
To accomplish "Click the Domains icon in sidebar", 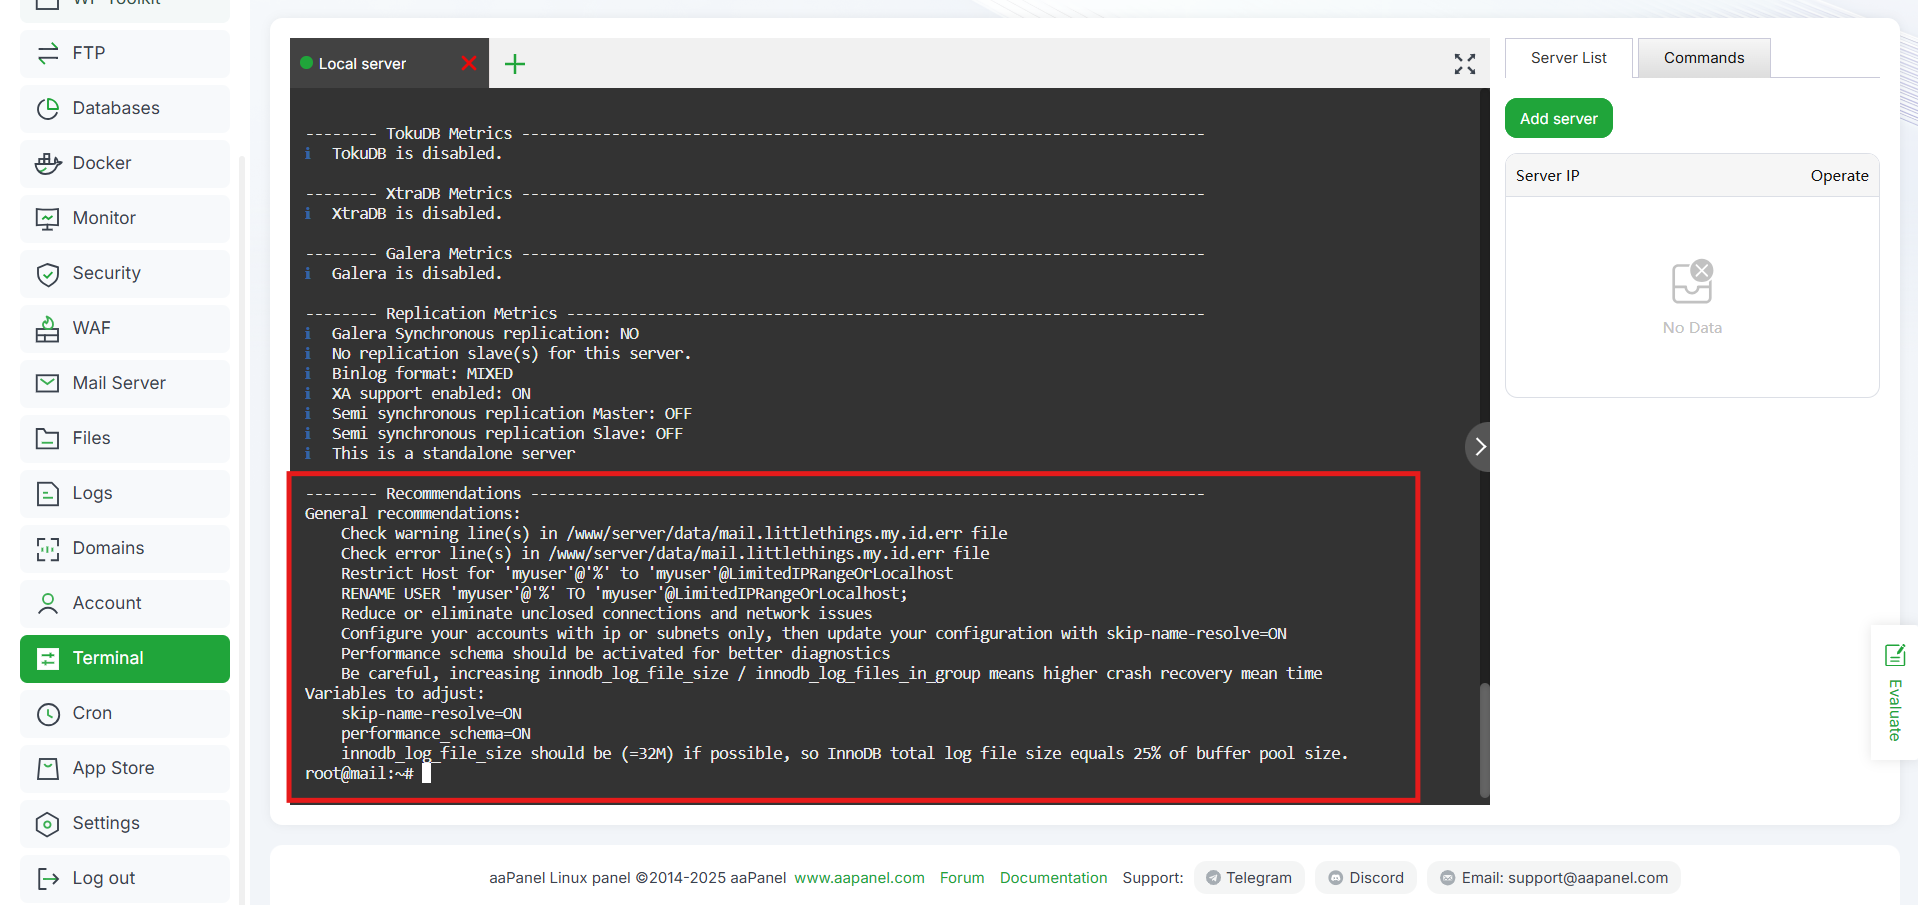I will click(x=48, y=548).
